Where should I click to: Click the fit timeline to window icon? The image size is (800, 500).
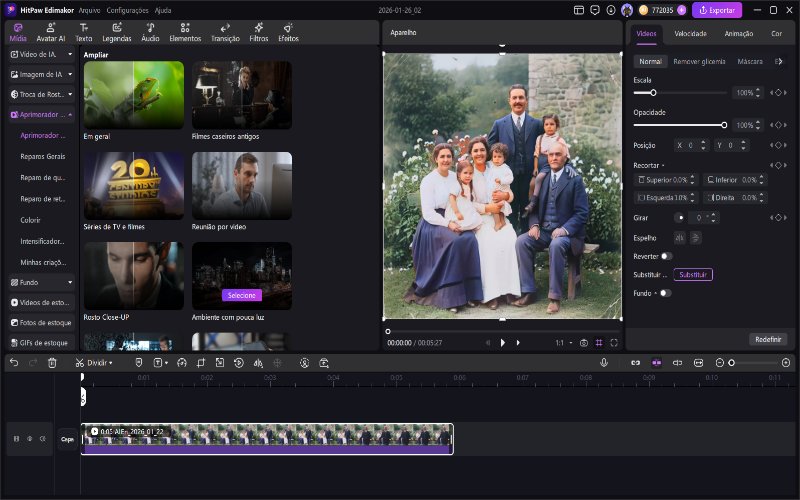point(698,363)
